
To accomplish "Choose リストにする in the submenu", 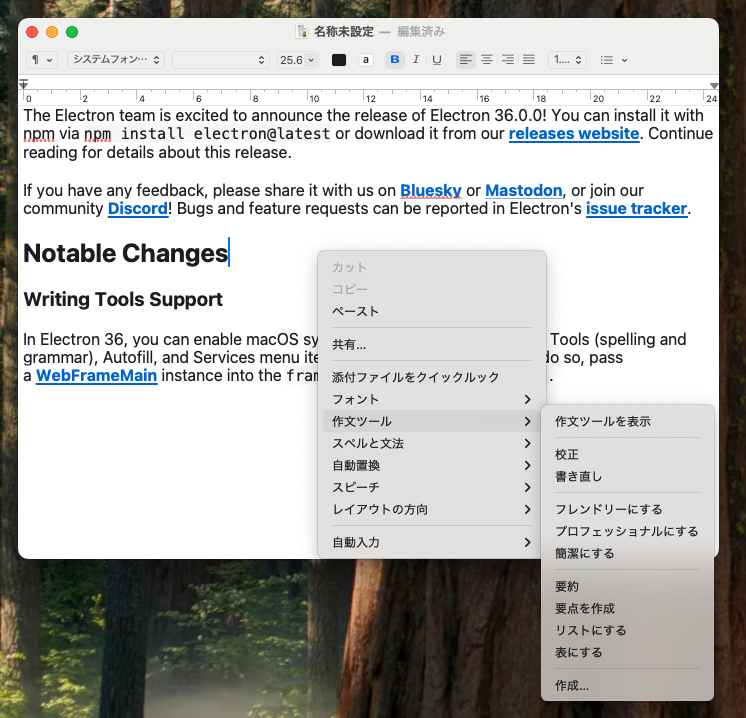I will [x=627, y=630].
